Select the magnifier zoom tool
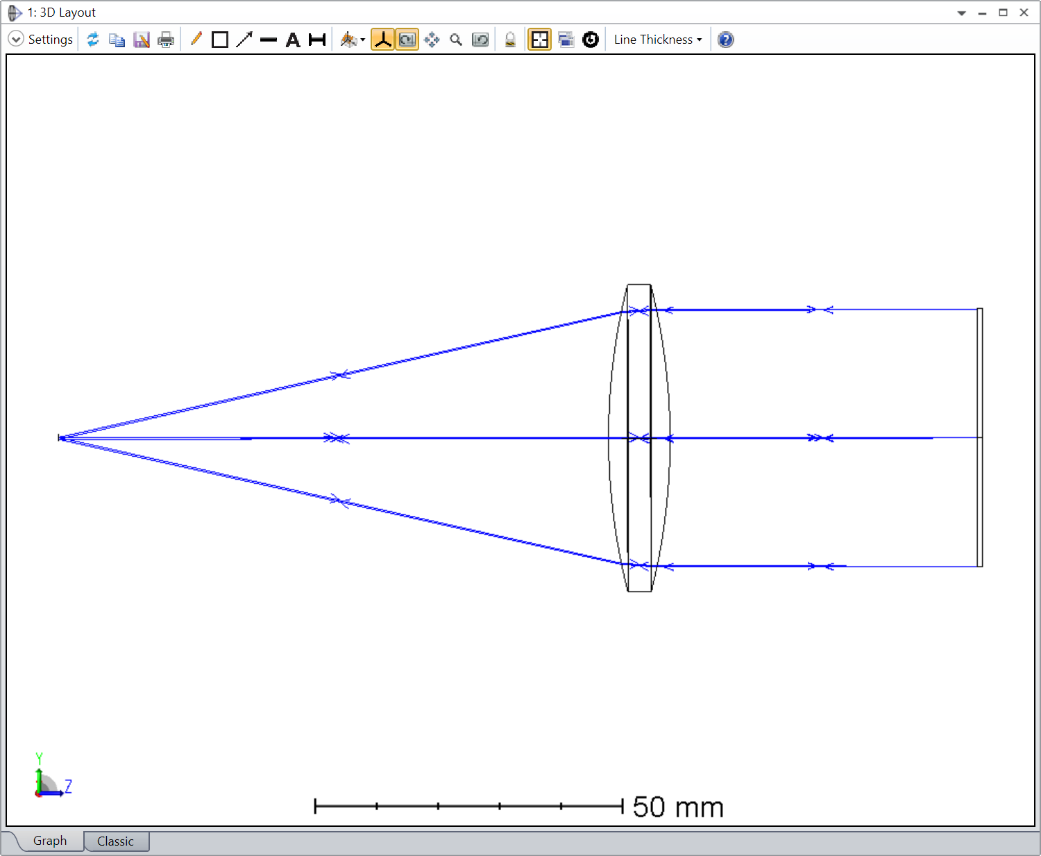Viewport: 1041px width, 856px height. pyautogui.click(x=455, y=40)
